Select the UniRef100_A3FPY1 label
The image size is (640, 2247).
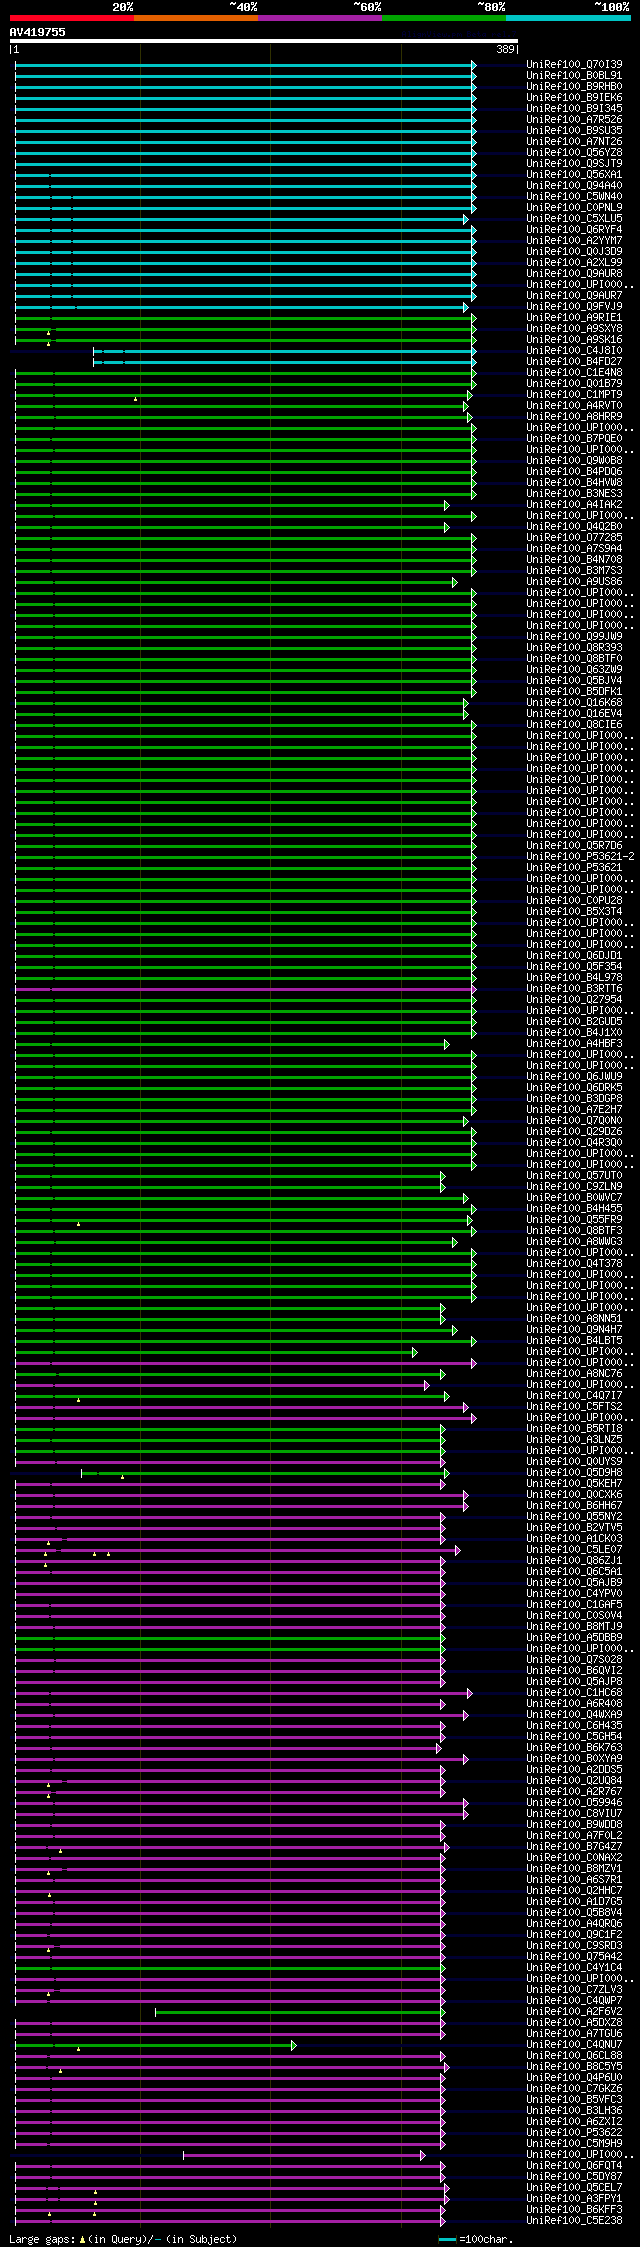tap(574, 2198)
